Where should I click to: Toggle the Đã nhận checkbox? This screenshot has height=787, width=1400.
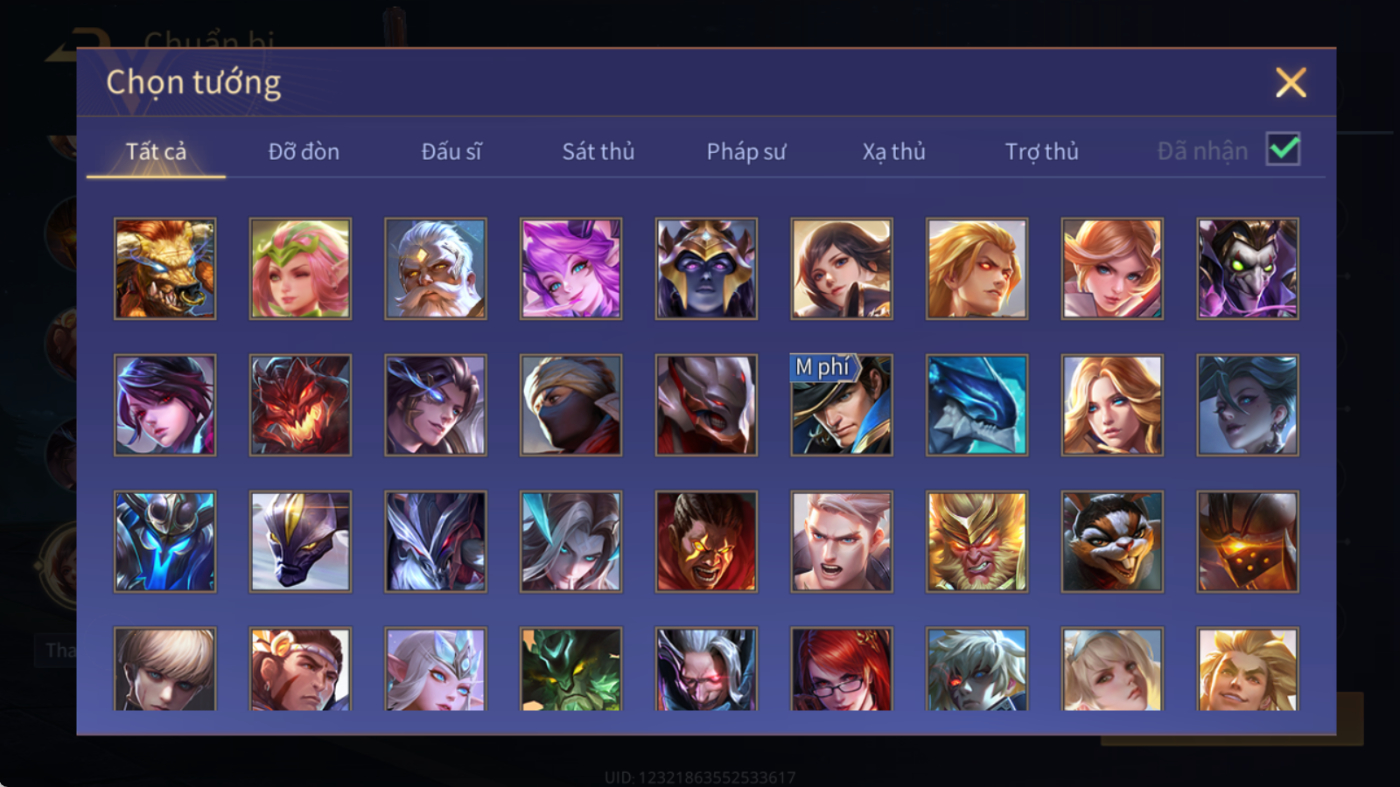1283,150
